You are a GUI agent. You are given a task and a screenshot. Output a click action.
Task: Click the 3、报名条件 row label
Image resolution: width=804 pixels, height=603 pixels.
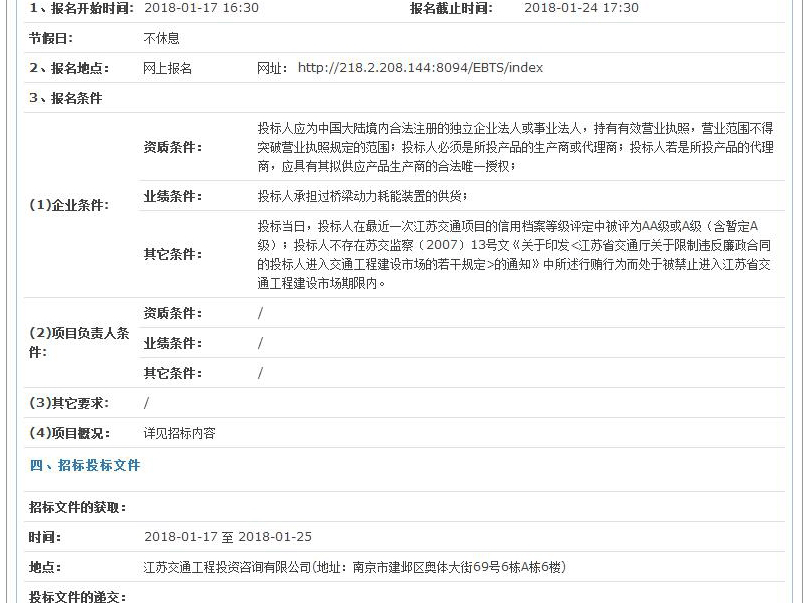(66, 98)
